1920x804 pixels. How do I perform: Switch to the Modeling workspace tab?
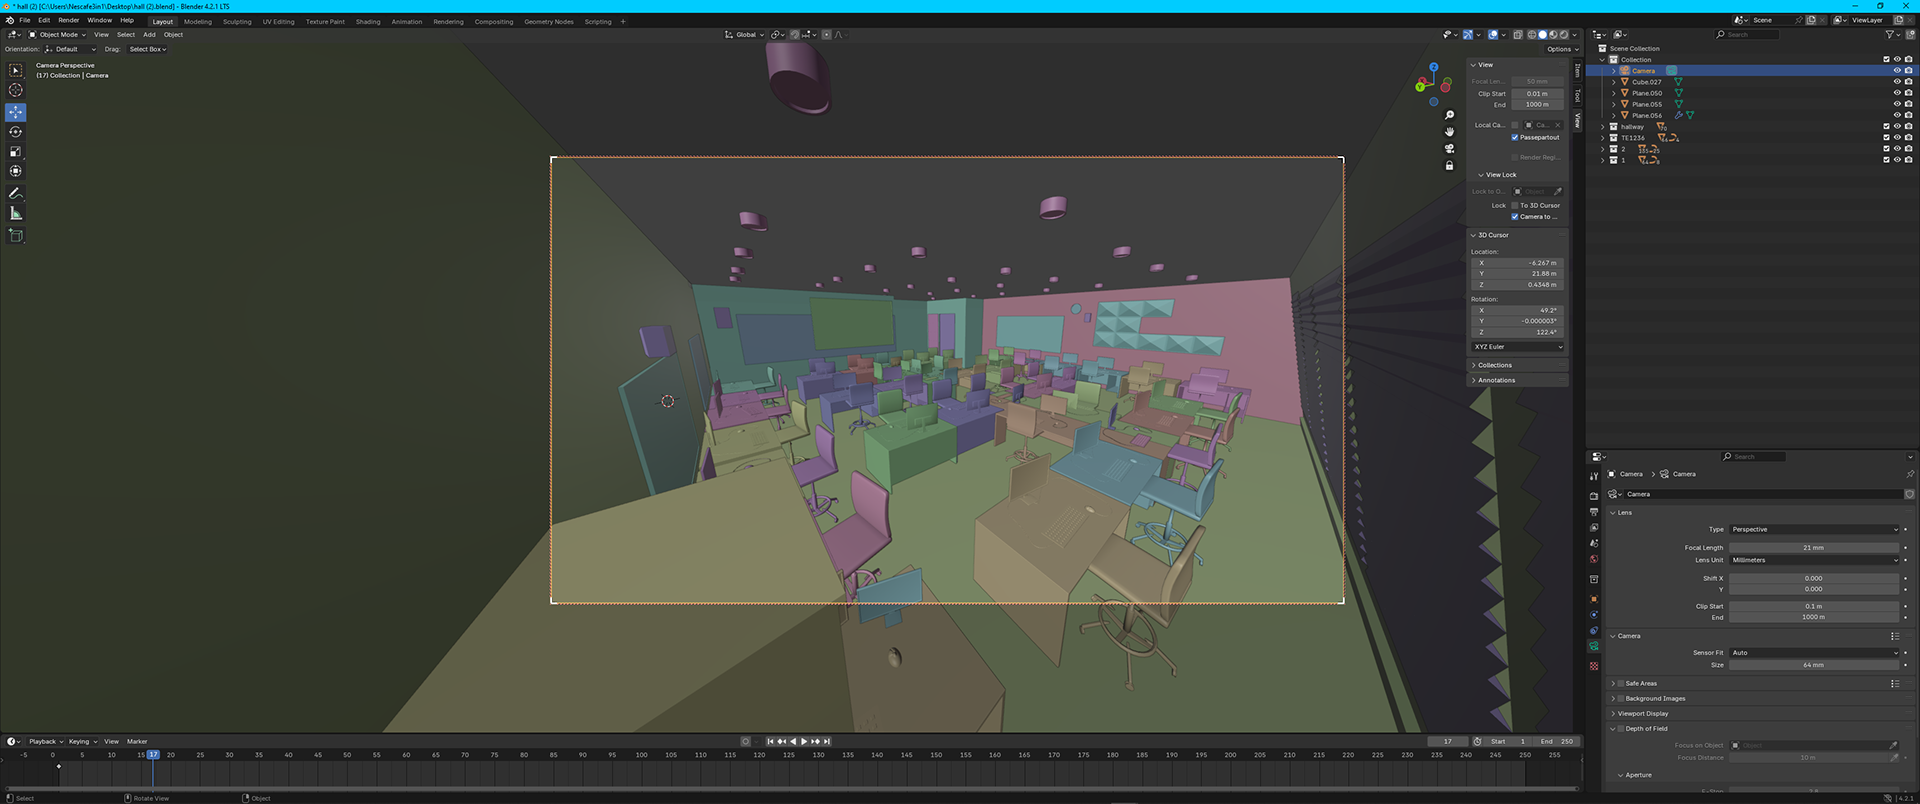[197, 21]
